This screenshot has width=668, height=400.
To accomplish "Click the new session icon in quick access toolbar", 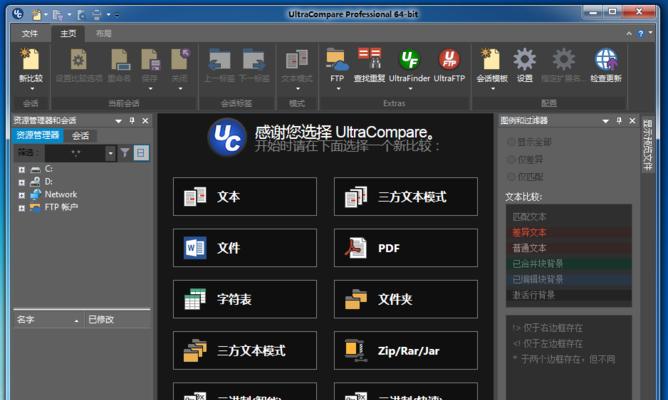I will pyautogui.click(x=37, y=15).
